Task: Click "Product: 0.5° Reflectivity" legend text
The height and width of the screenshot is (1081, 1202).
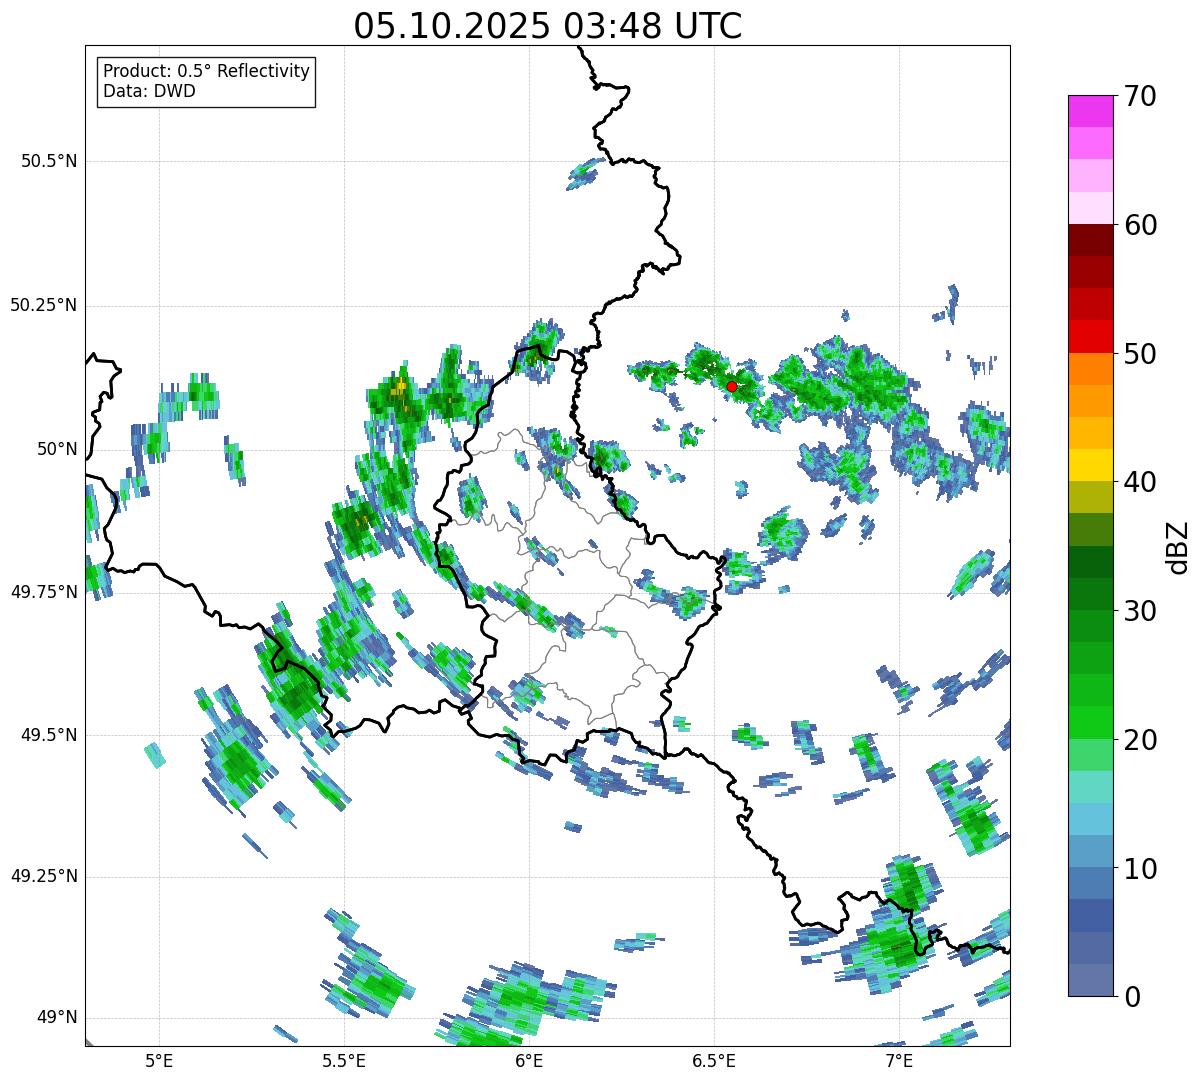Action: 207,72
